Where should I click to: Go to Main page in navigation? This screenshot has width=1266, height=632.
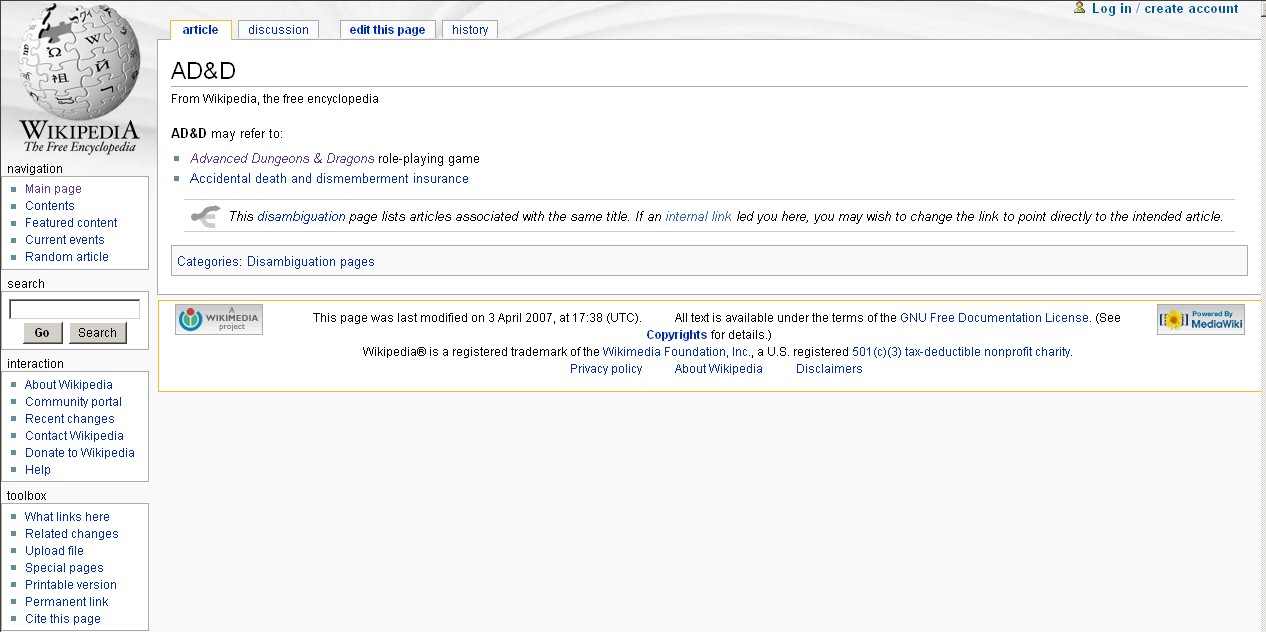point(53,189)
